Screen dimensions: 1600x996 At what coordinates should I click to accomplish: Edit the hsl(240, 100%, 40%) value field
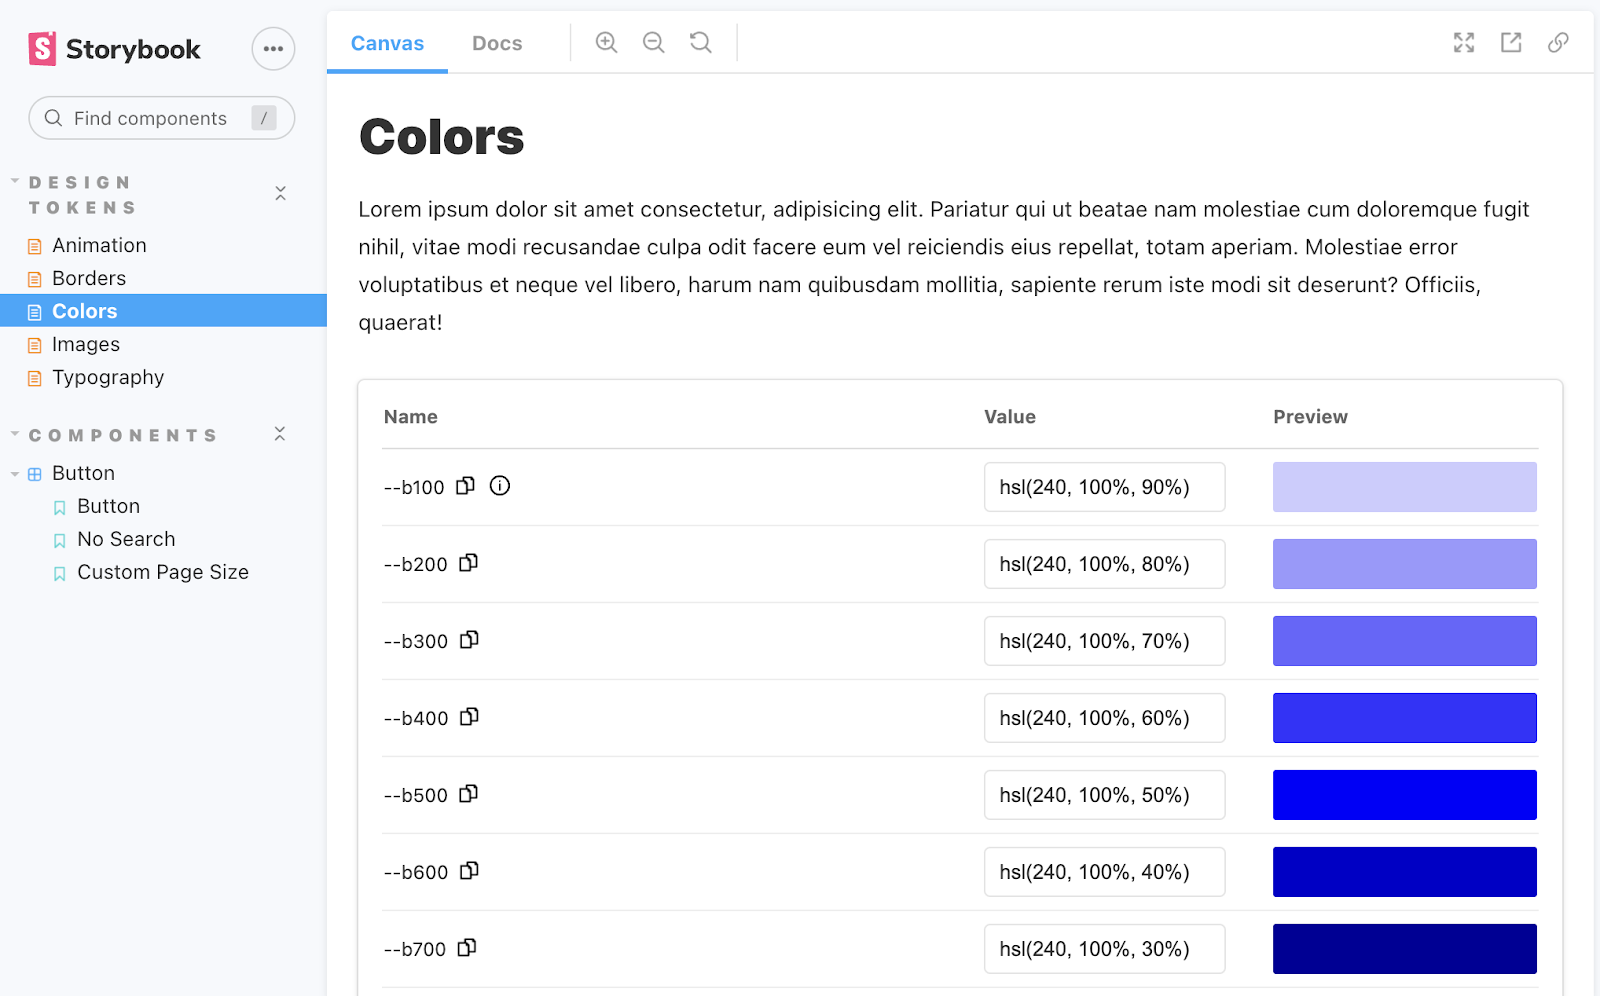[1104, 872]
